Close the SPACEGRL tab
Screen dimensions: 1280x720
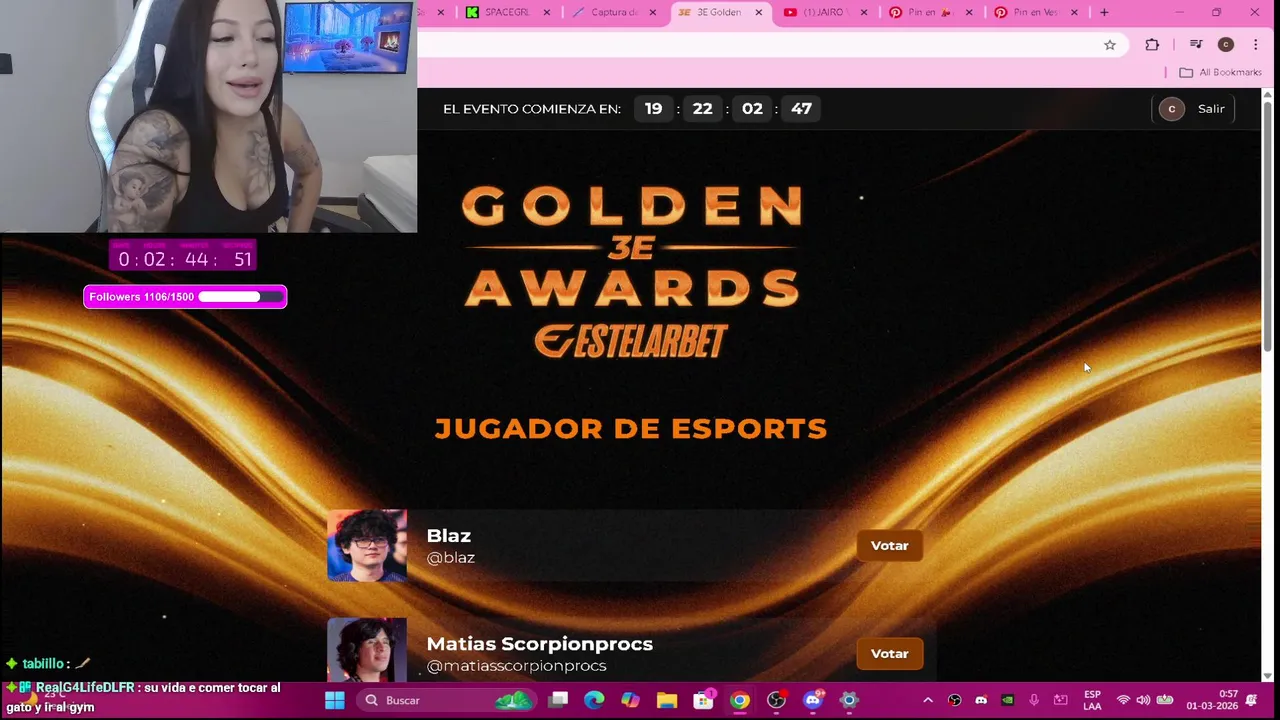[547, 12]
